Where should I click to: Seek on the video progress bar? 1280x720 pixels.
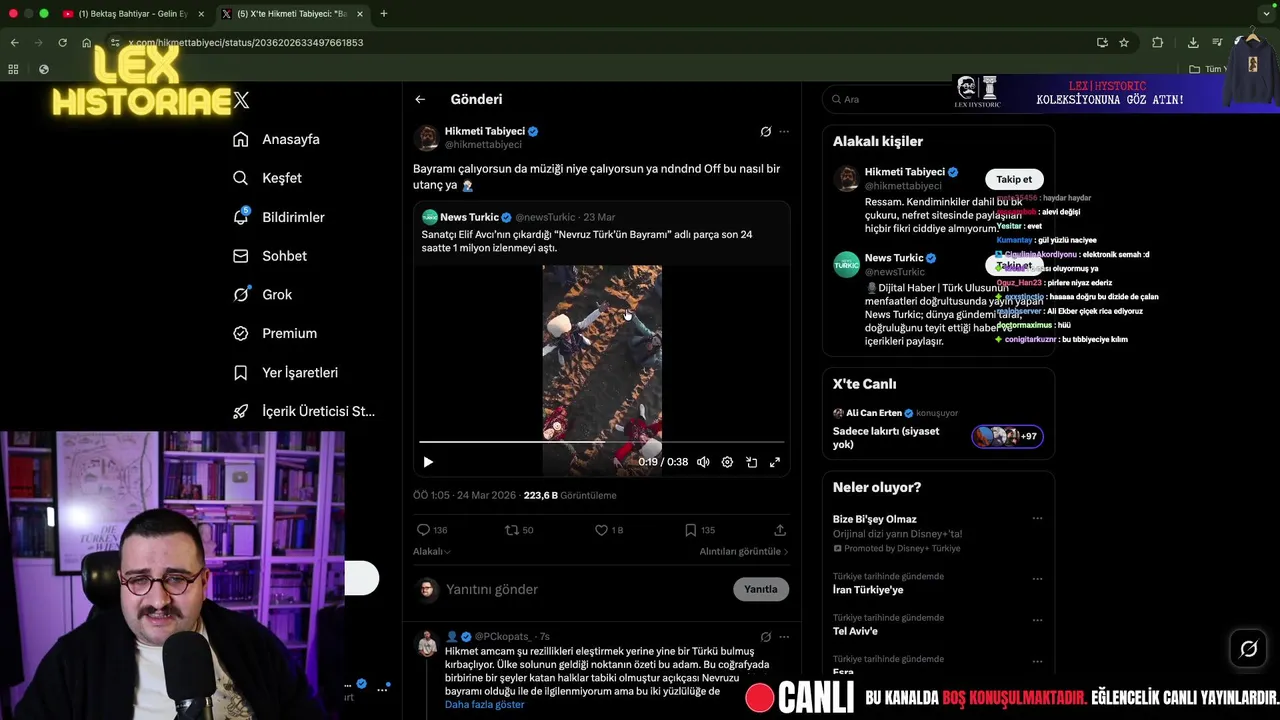(x=601, y=441)
